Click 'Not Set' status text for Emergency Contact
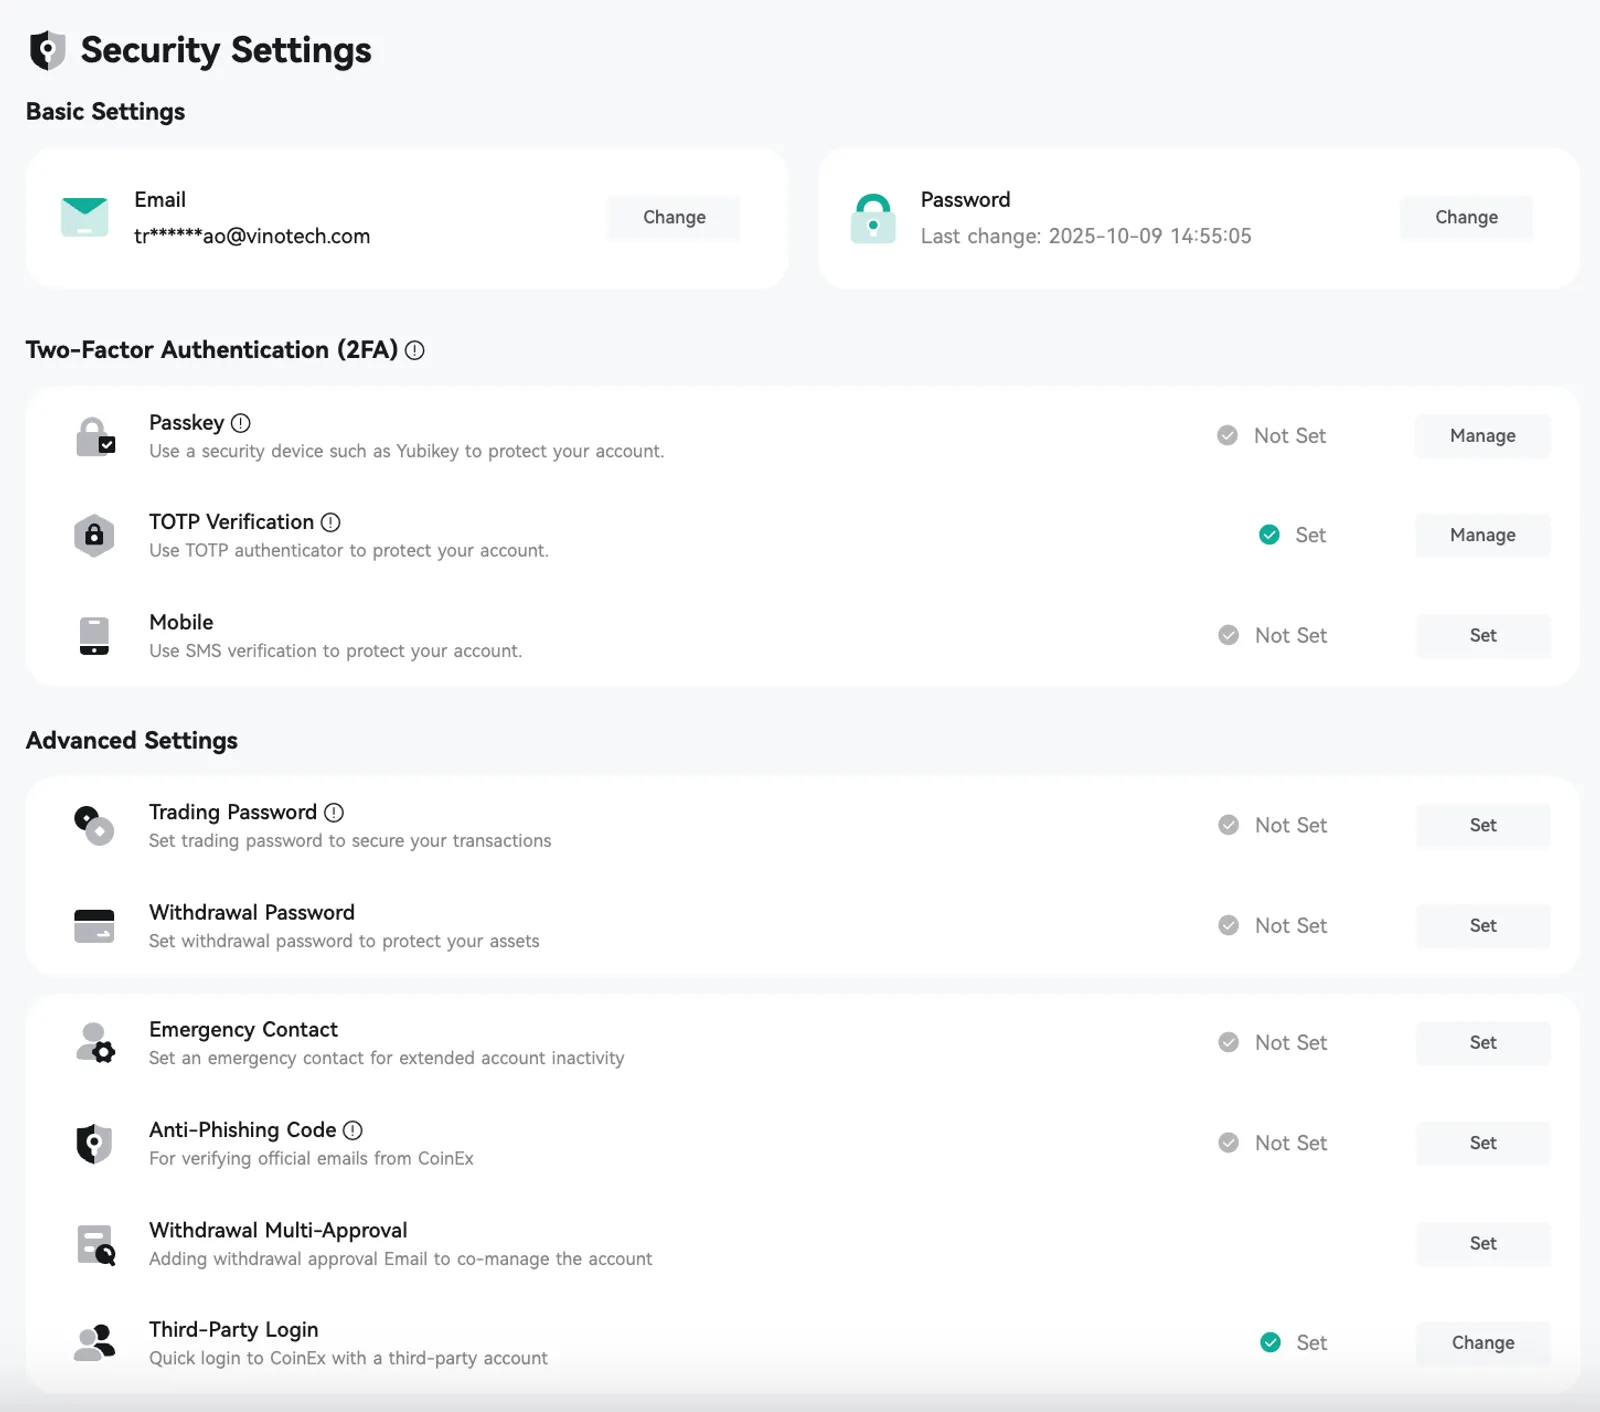Screen dimensions: 1600x1412 (1291, 1043)
